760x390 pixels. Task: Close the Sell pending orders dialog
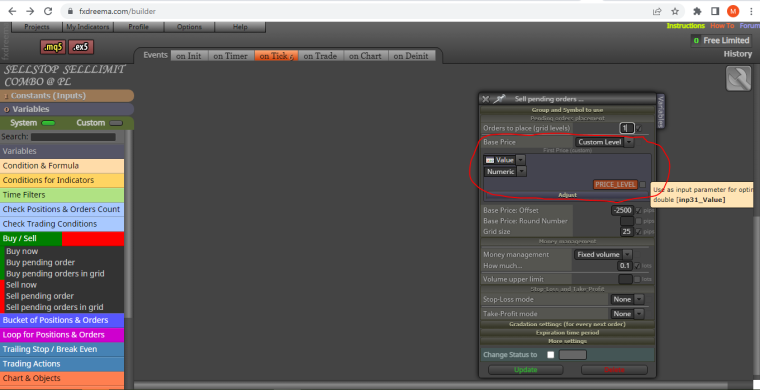tap(486, 99)
